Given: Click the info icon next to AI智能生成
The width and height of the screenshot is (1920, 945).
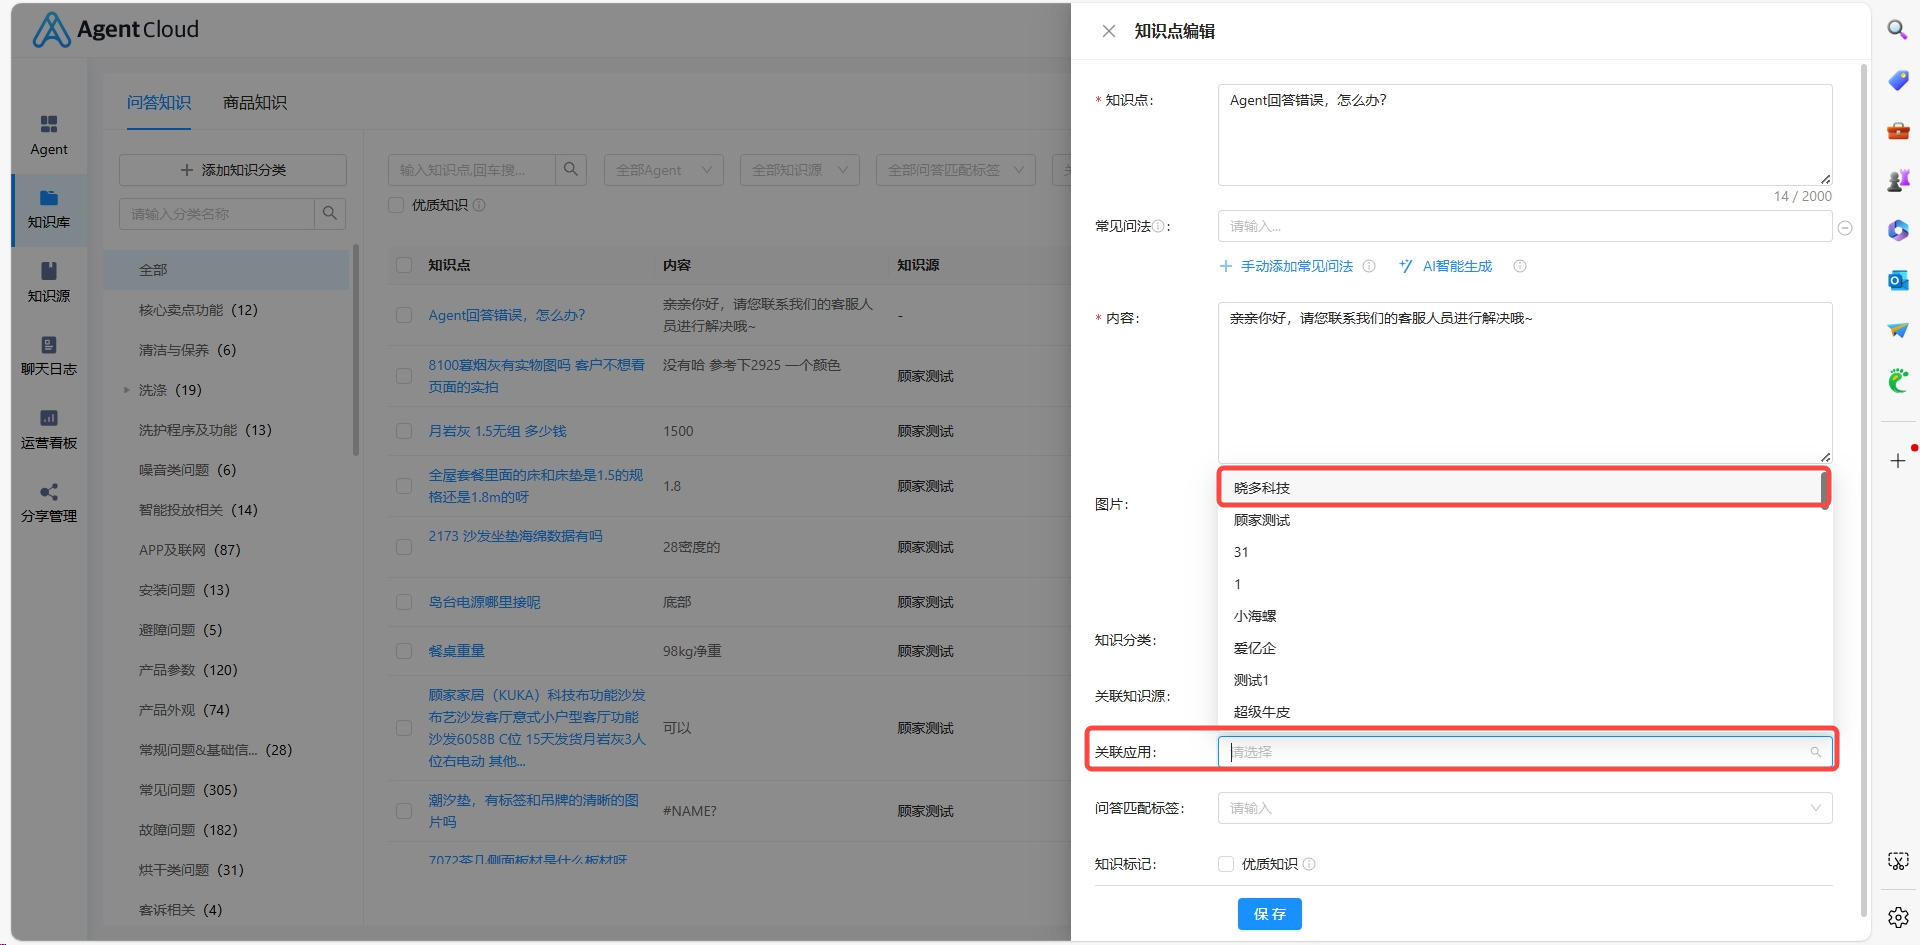Looking at the screenshot, I should (1520, 266).
